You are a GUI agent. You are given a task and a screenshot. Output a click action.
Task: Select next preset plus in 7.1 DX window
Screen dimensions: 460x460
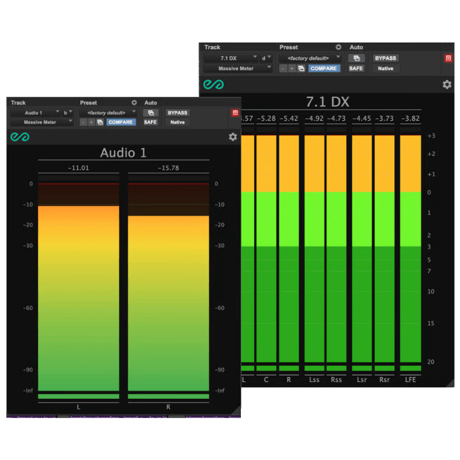coord(292,68)
